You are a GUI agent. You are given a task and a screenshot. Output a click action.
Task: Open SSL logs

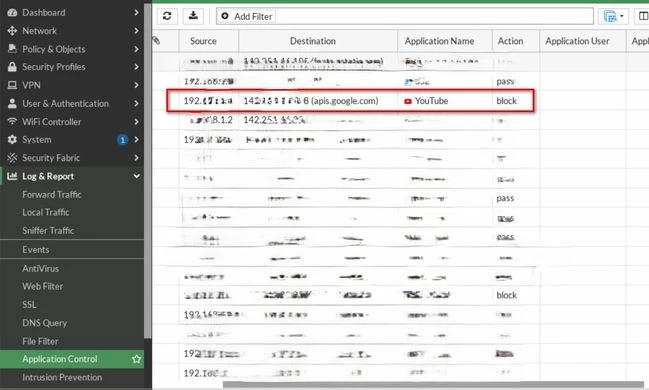point(29,304)
